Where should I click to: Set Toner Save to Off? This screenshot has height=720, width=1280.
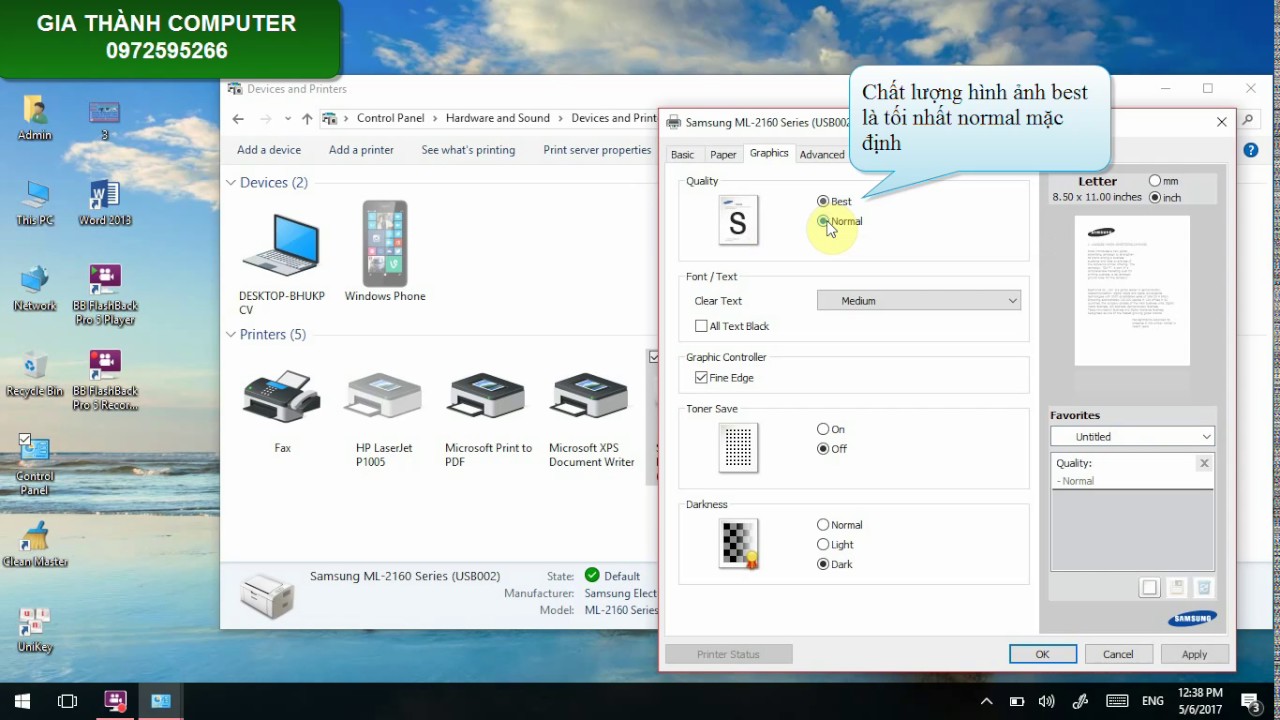[832, 449]
